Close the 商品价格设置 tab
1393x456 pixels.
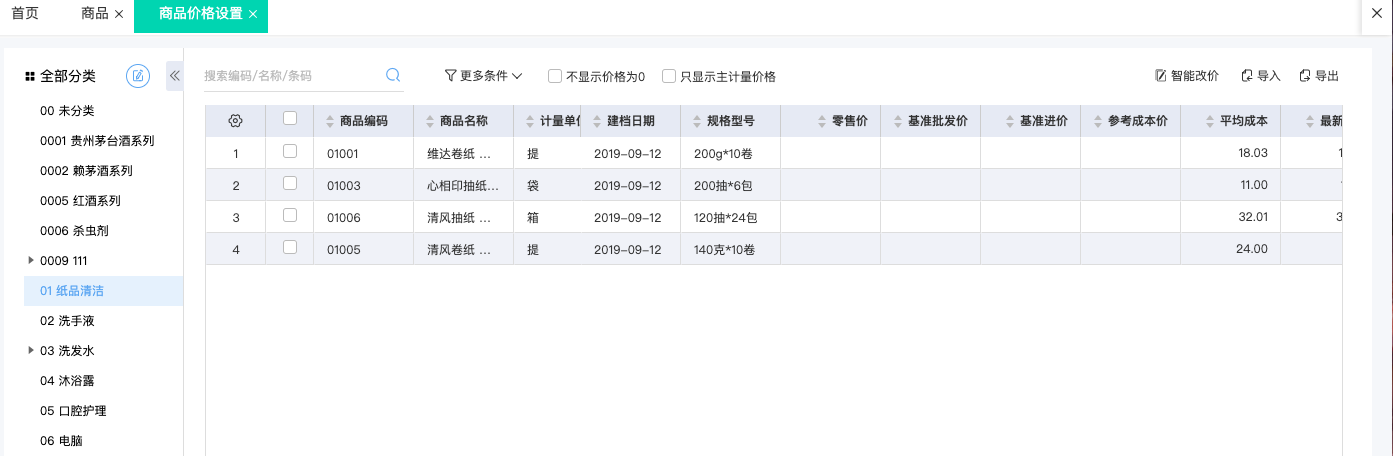pos(253,14)
